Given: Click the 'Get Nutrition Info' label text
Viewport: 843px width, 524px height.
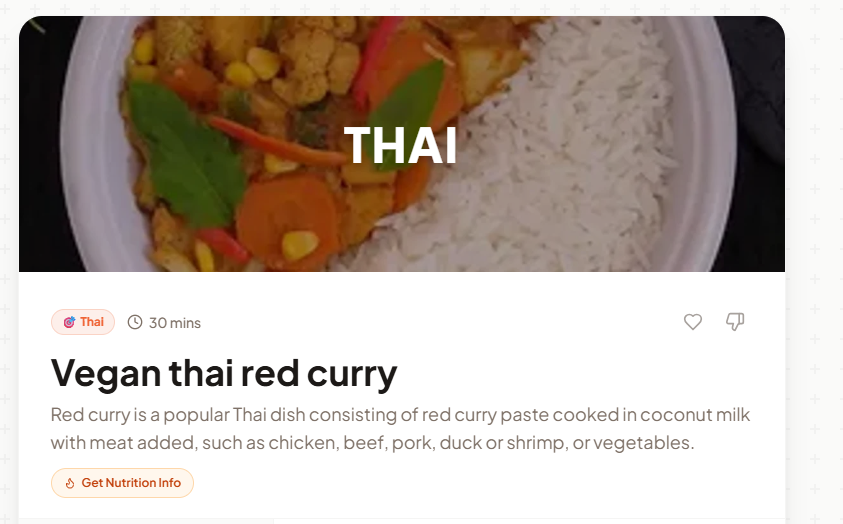Looking at the screenshot, I should (x=131, y=483).
